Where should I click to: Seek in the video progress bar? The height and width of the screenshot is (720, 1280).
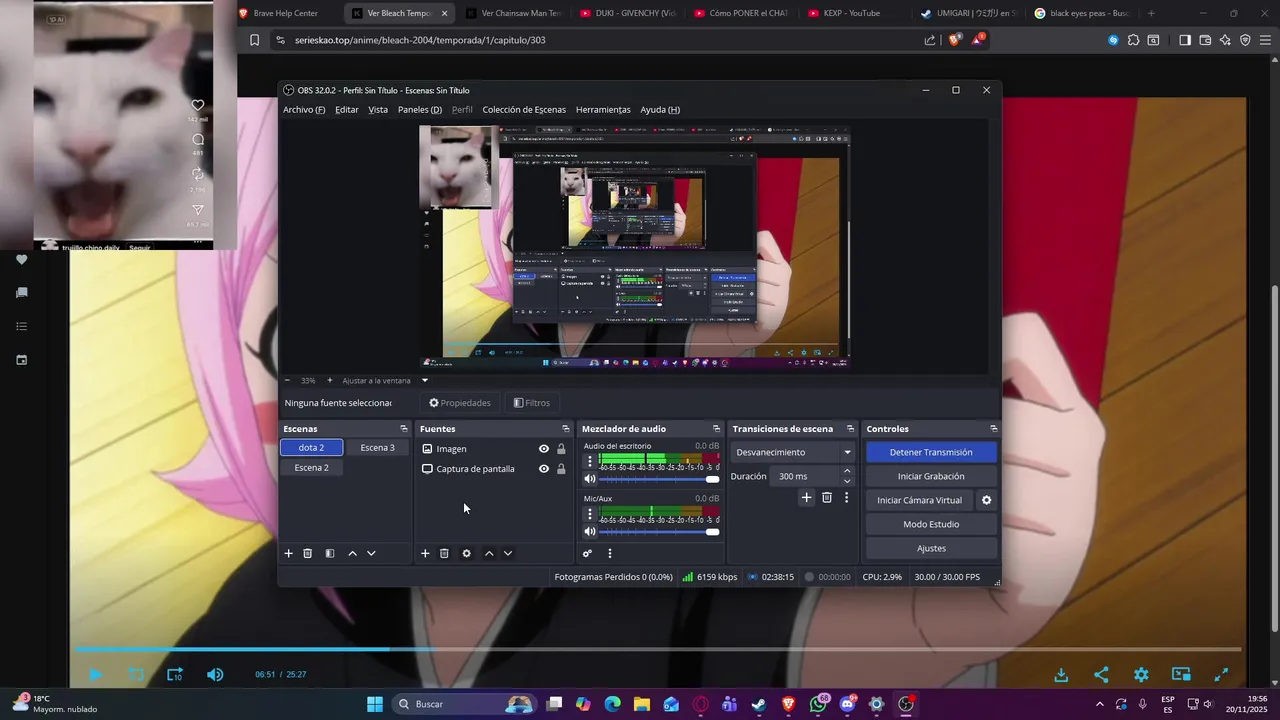(656, 649)
